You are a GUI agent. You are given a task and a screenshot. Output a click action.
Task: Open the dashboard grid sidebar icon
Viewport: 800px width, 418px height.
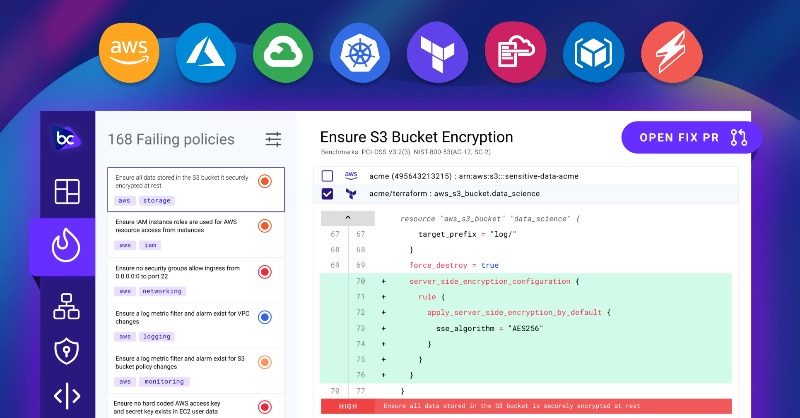pos(67,191)
